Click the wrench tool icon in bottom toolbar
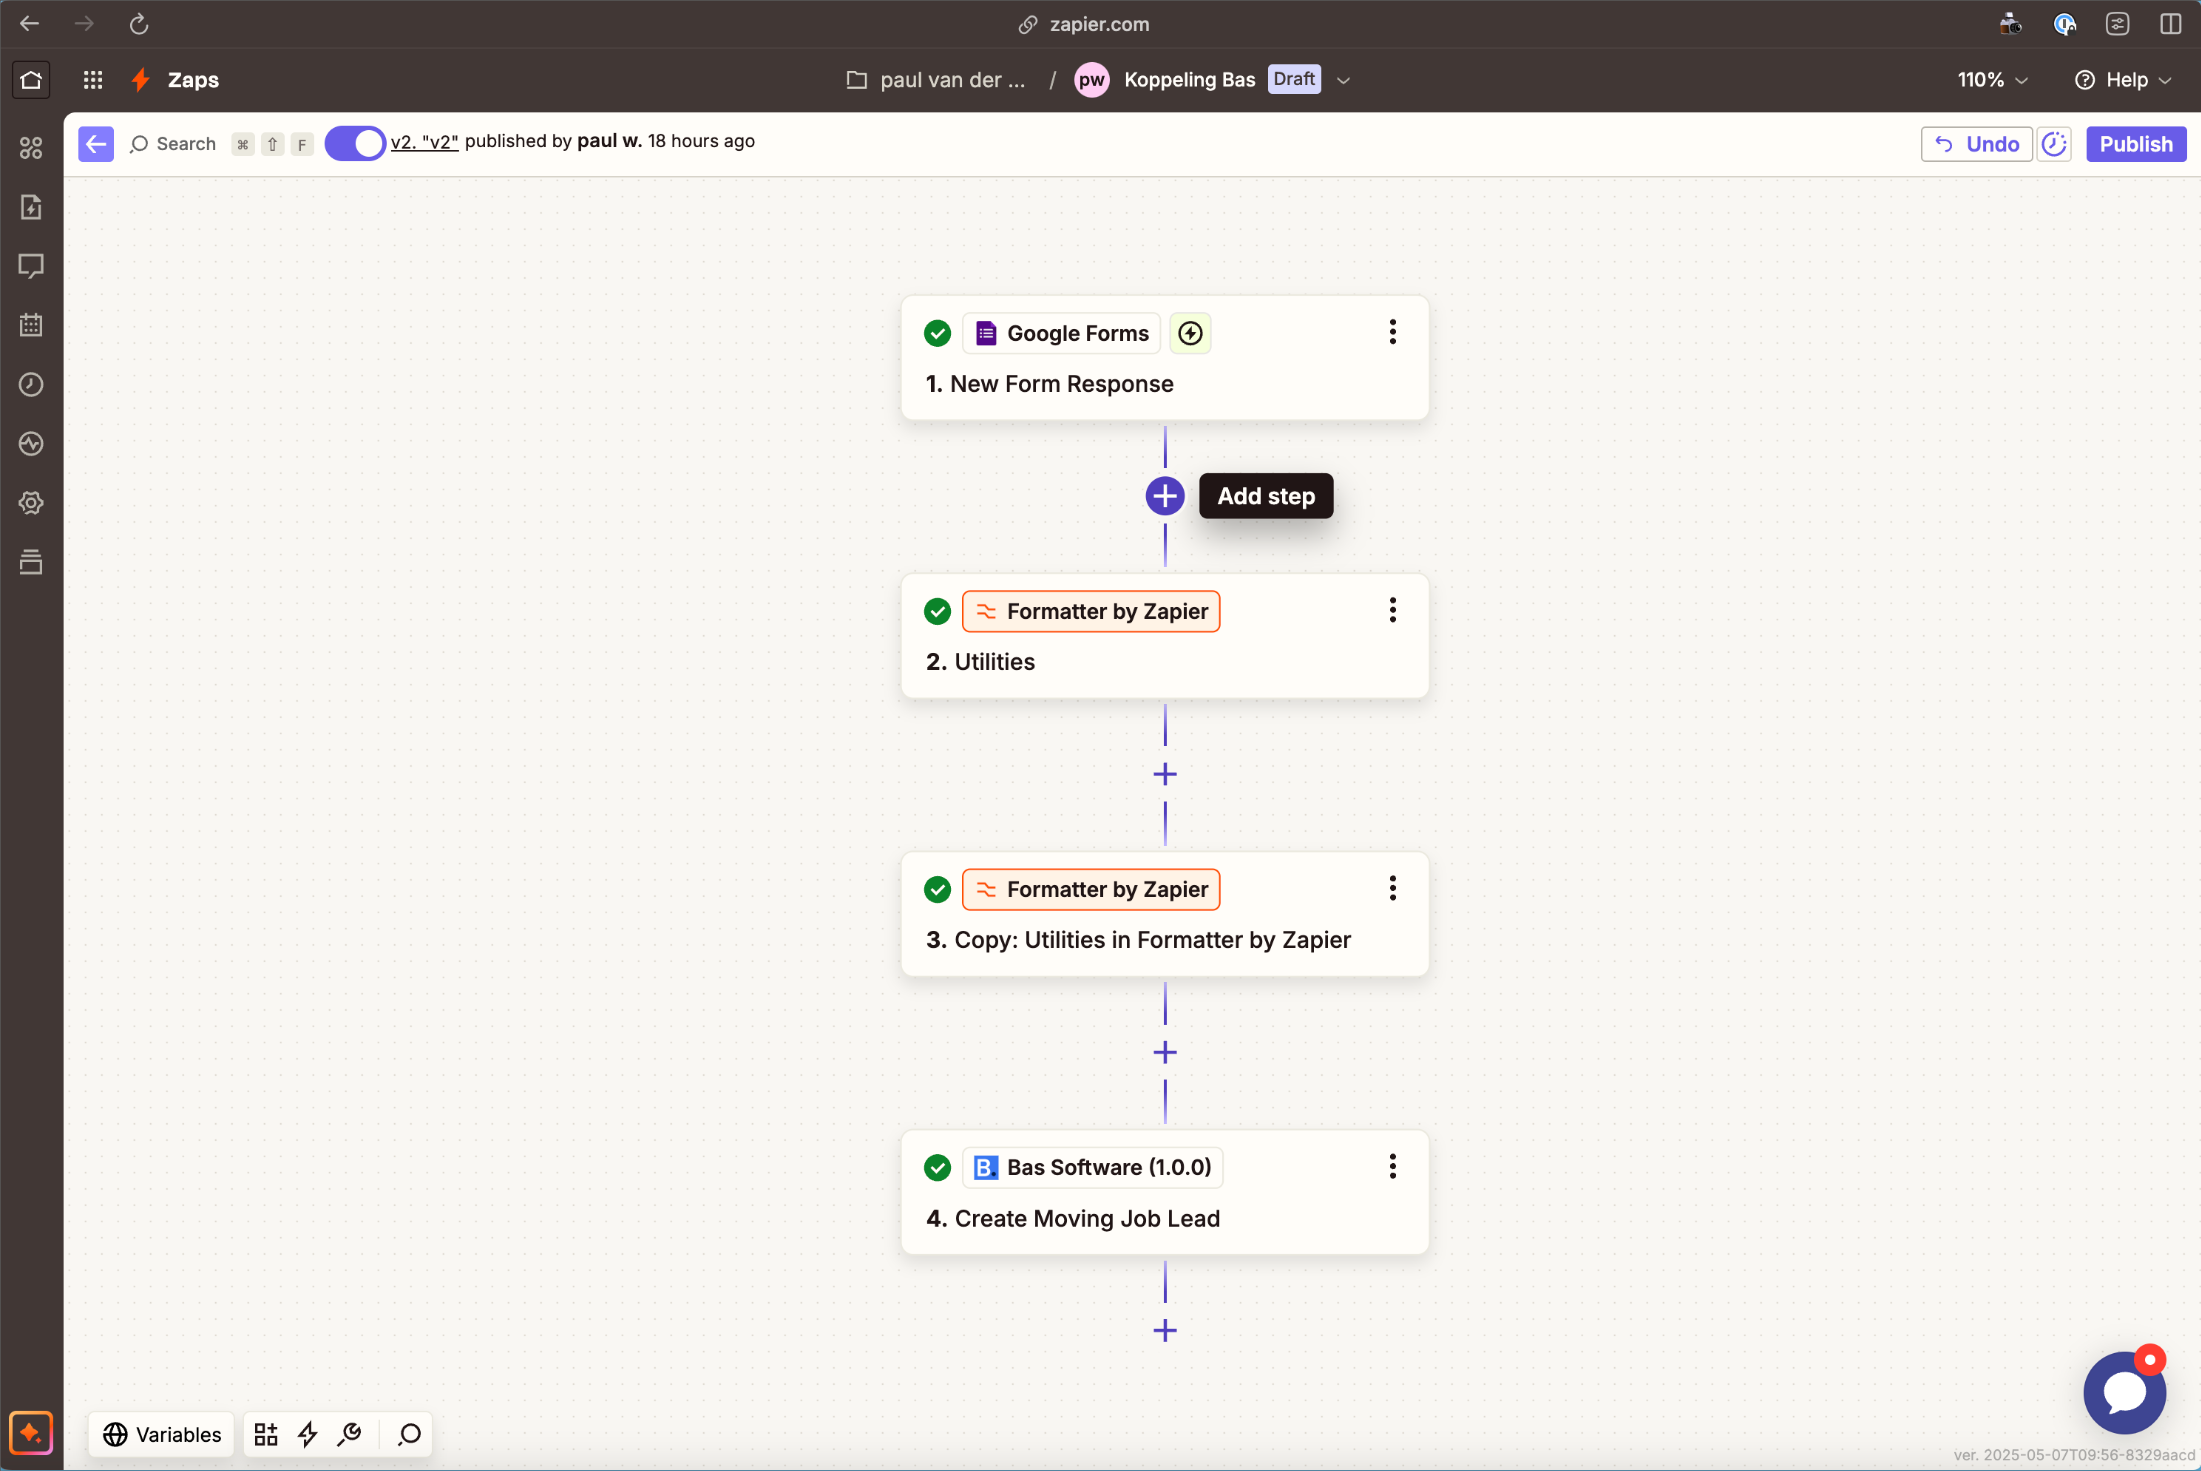The width and height of the screenshot is (2201, 1471). [x=350, y=1435]
